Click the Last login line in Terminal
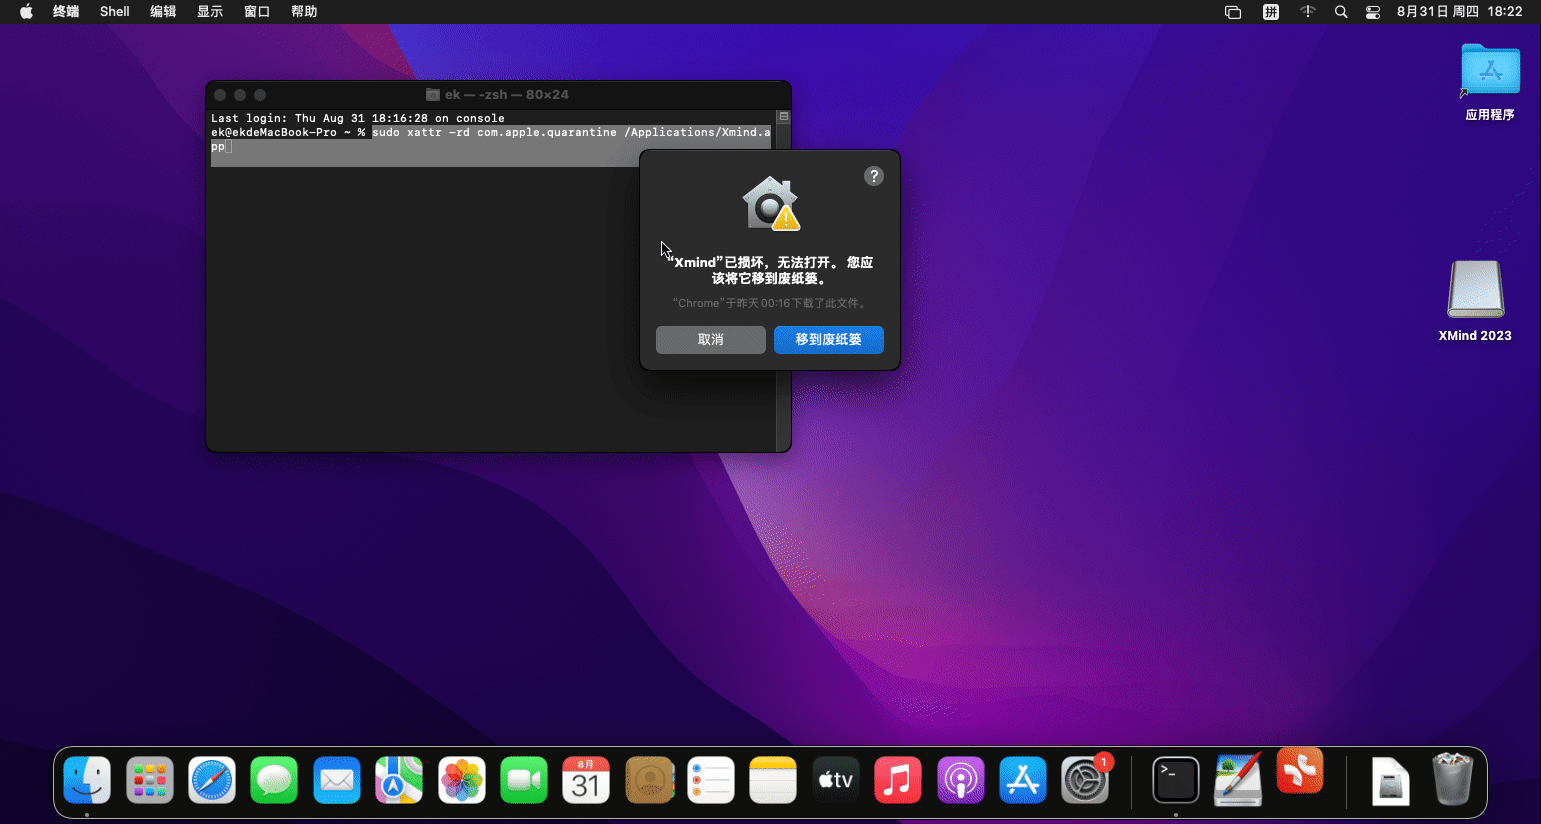This screenshot has height=824, width=1541. coord(358,118)
